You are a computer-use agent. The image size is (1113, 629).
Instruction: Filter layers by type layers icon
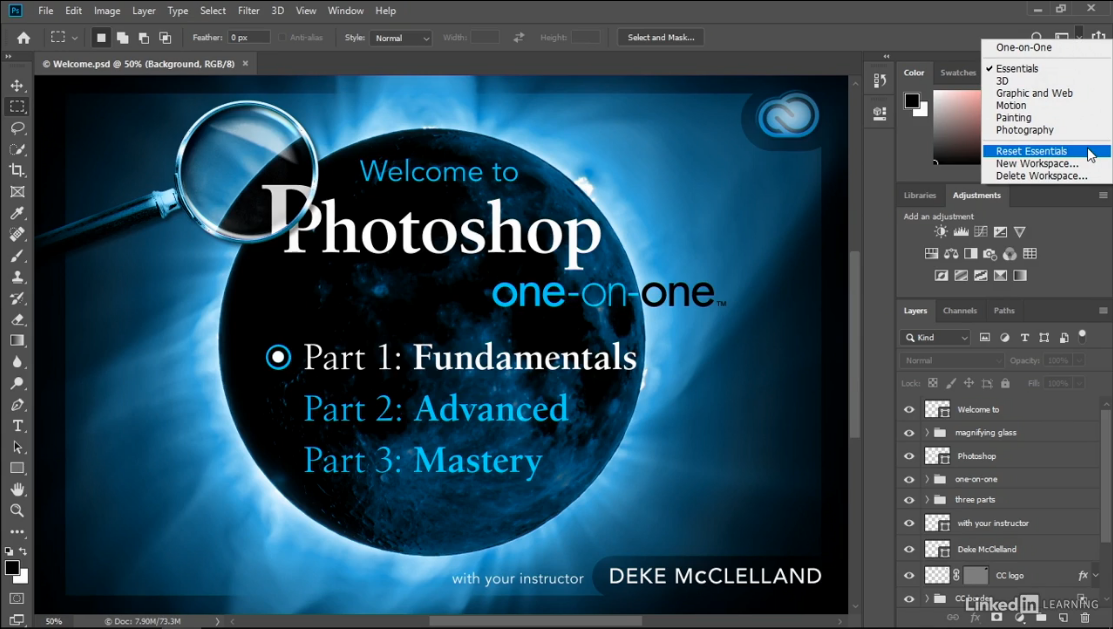pyautogui.click(x=1024, y=338)
